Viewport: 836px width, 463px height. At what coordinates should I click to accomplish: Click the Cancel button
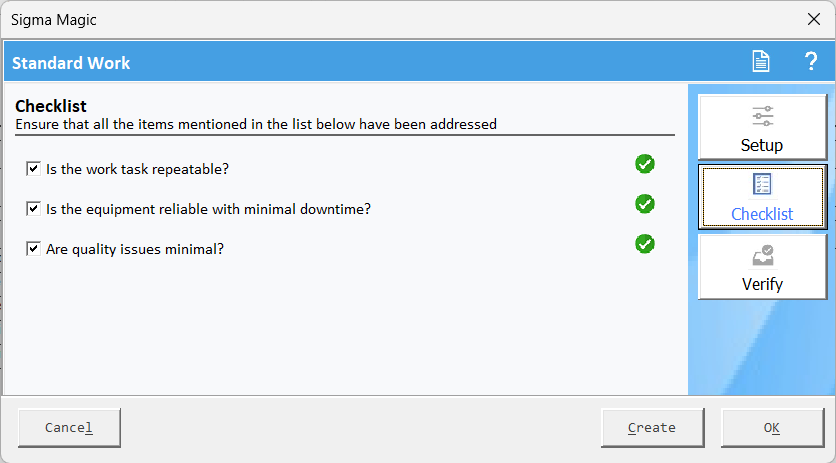click(69, 428)
